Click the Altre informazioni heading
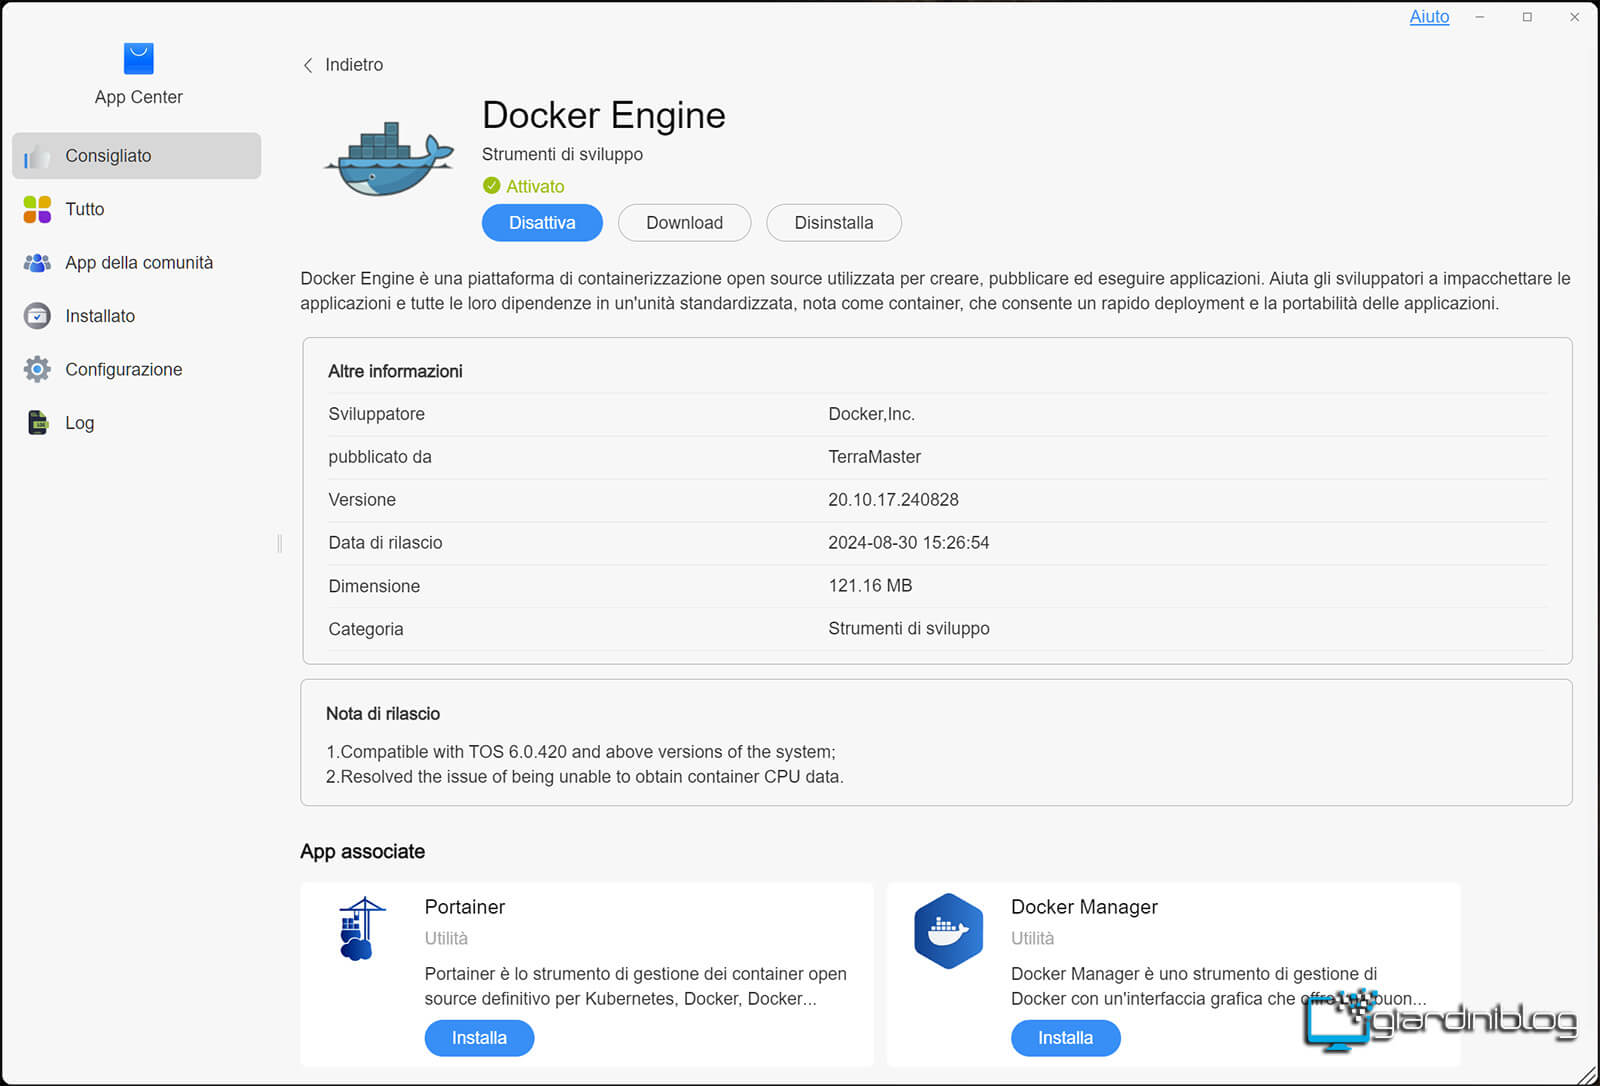This screenshot has width=1600, height=1086. tap(395, 371)
